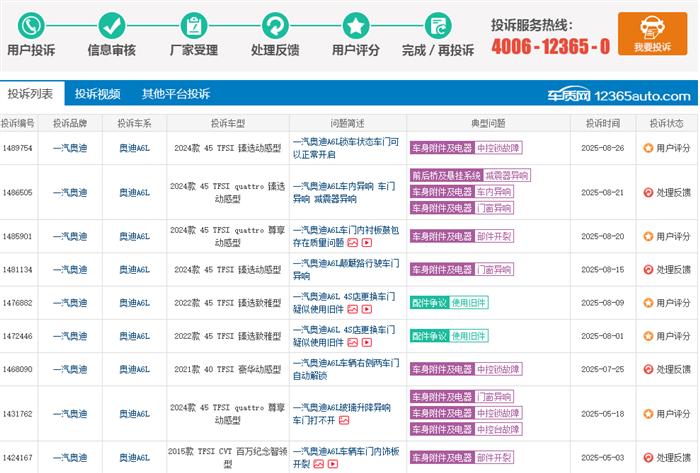Image resolution: width=700 pixels, height=473 pixels.
Task: Click 一汽奥迪 brand link in row 1481134
Action: (69, 269)
